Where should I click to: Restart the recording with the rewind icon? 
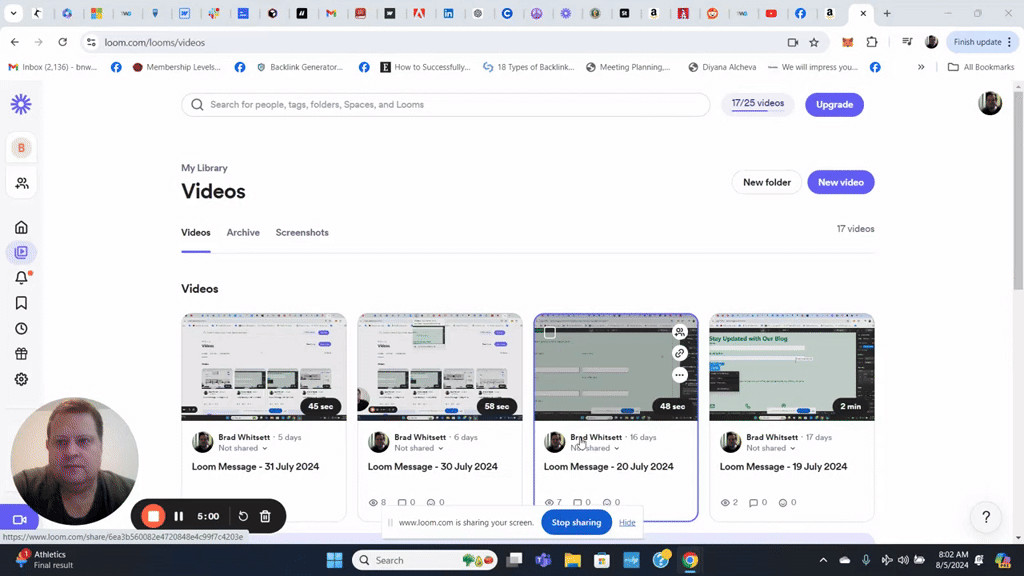coord(243,517)
